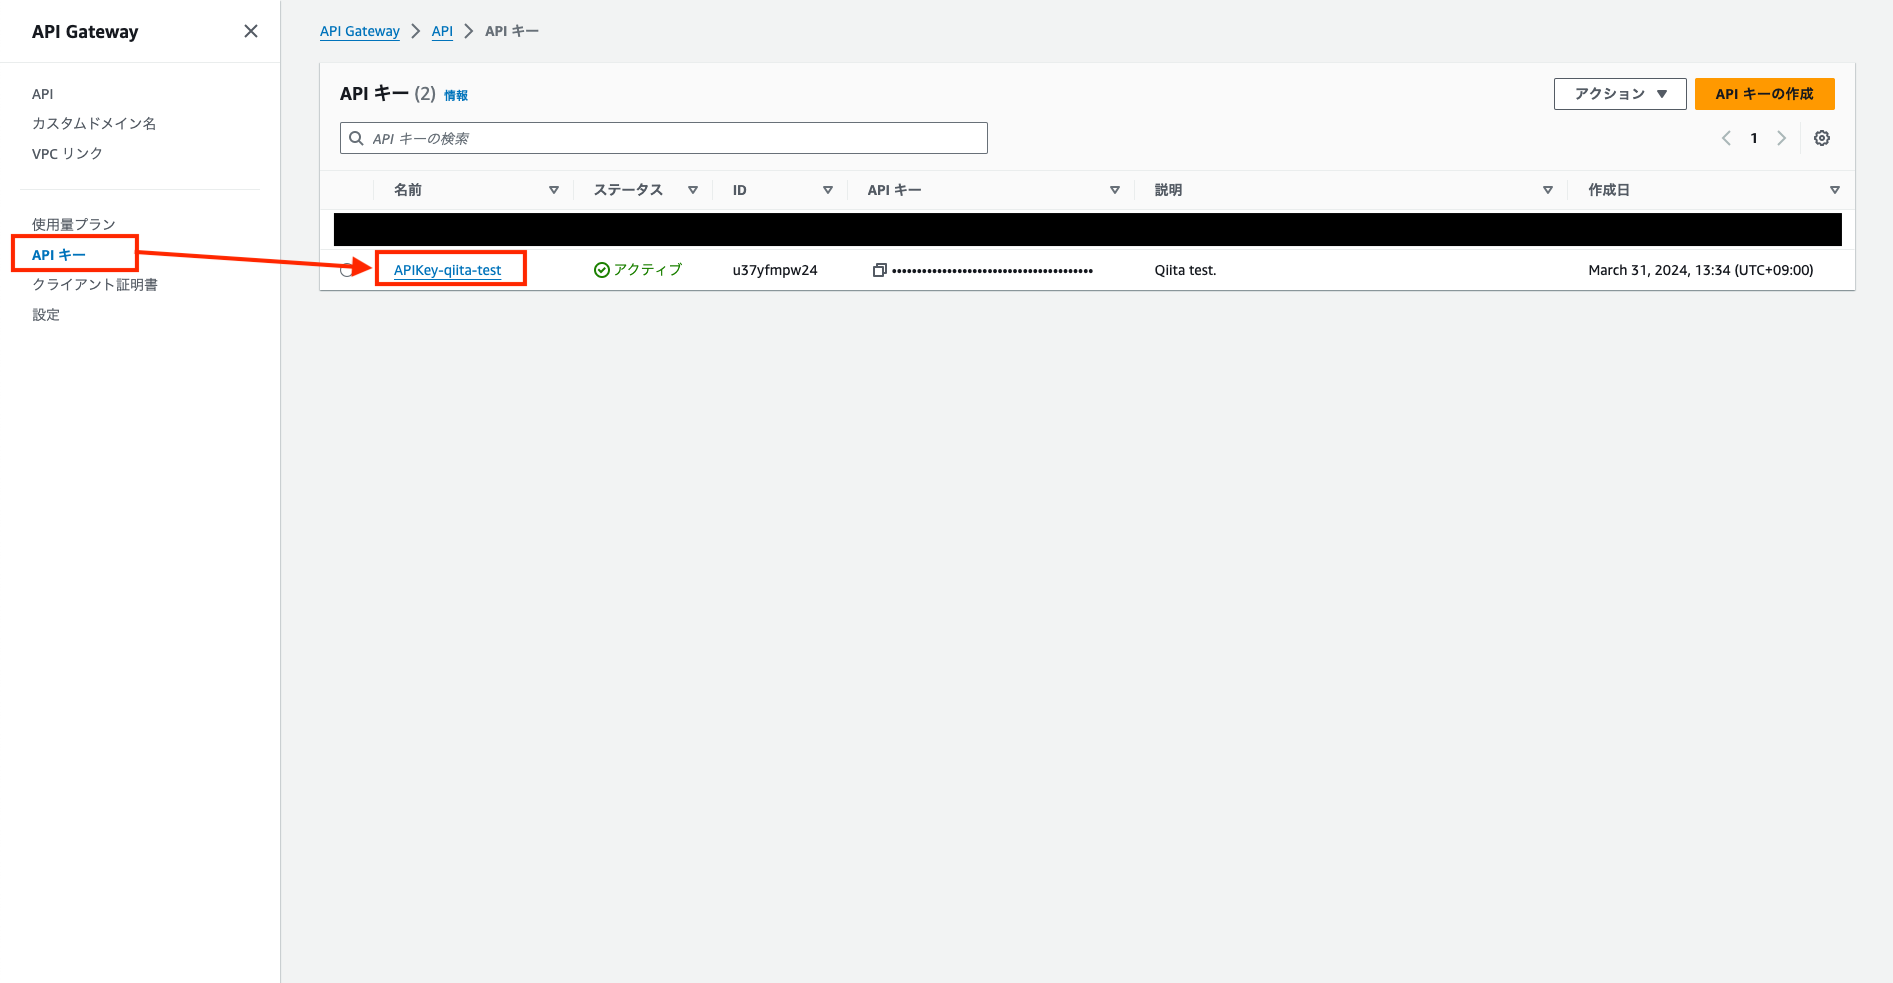Screen dimensions: 1893x983
Task: Copy the masked API key value
Action: tap(879, 269)
